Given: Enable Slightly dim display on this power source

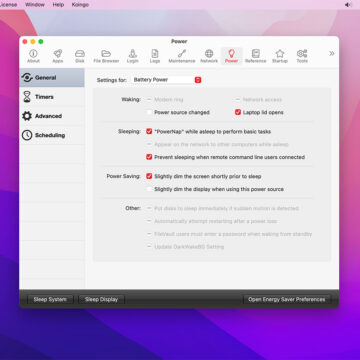Looking at the screenshot, I should 149,189.
